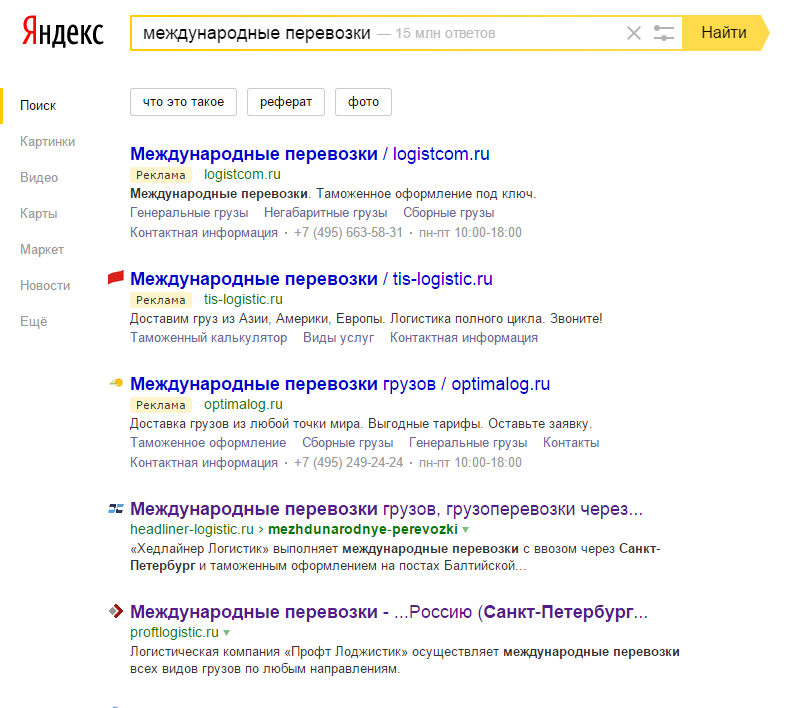Switch to Картинки search tab
The width and height of the screenshot is (790, 708).
coord(47,141)
